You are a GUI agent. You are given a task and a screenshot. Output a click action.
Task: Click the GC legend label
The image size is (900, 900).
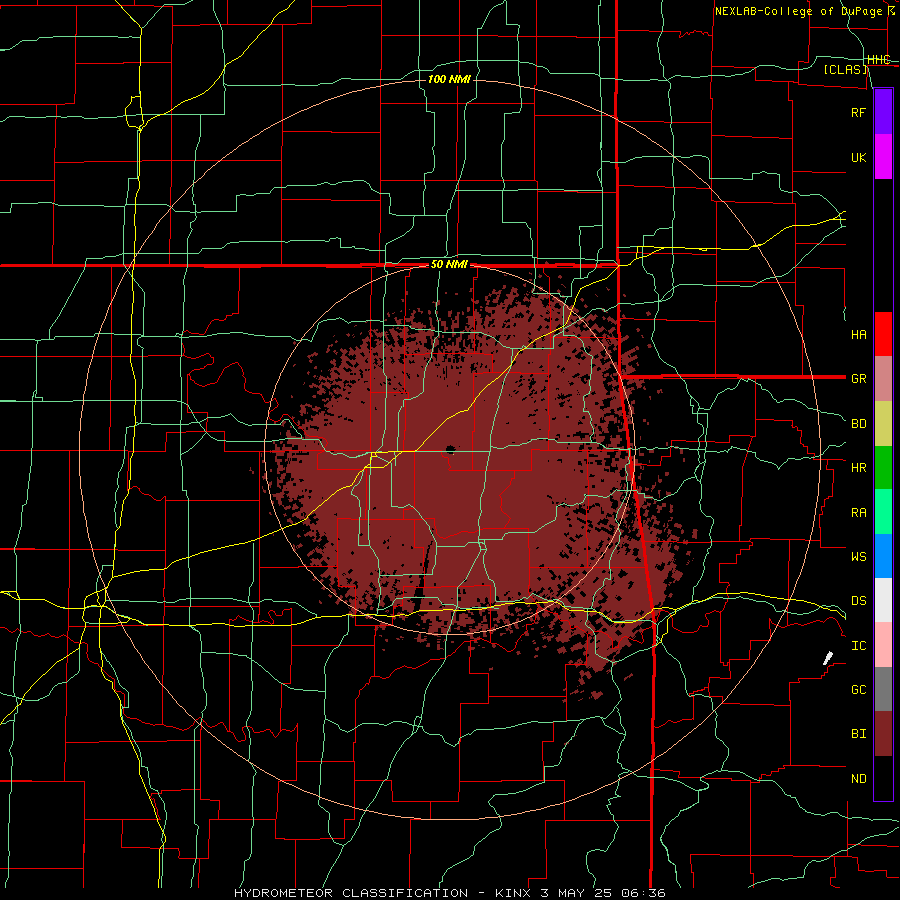point(858,690)
